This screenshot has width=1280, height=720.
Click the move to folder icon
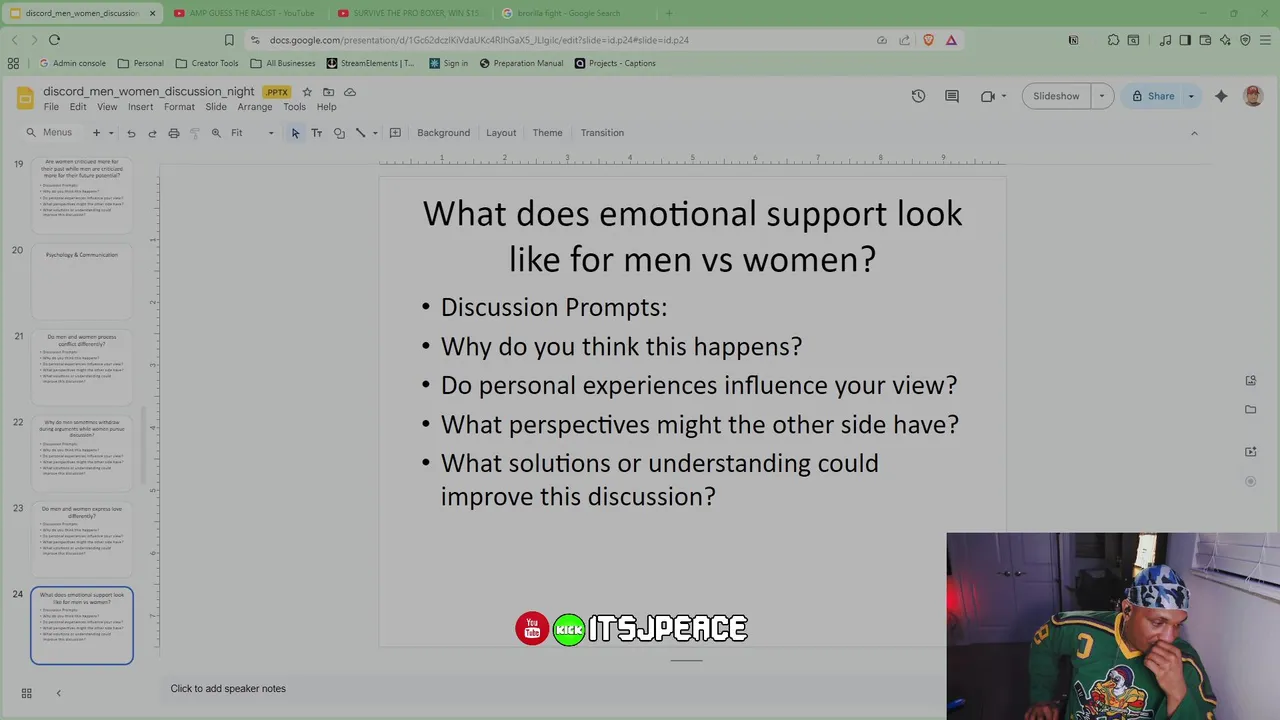click(x=328, y=92)
